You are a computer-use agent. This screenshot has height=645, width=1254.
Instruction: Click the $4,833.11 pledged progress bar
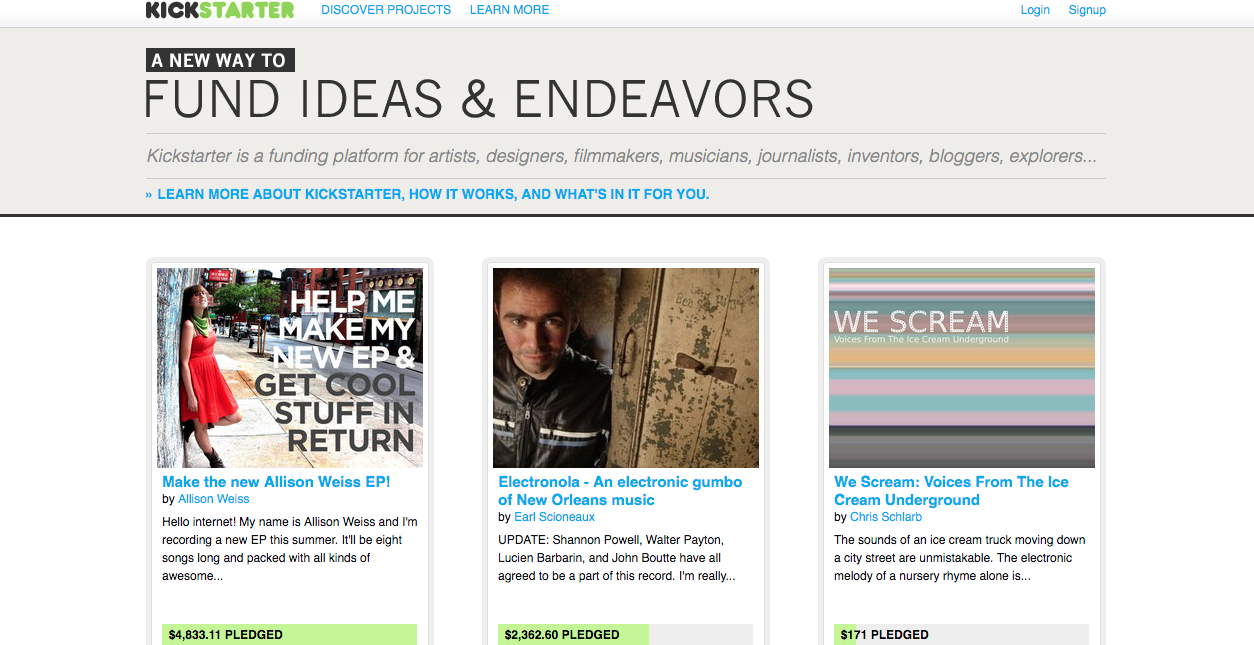click(x=290, y=634)
